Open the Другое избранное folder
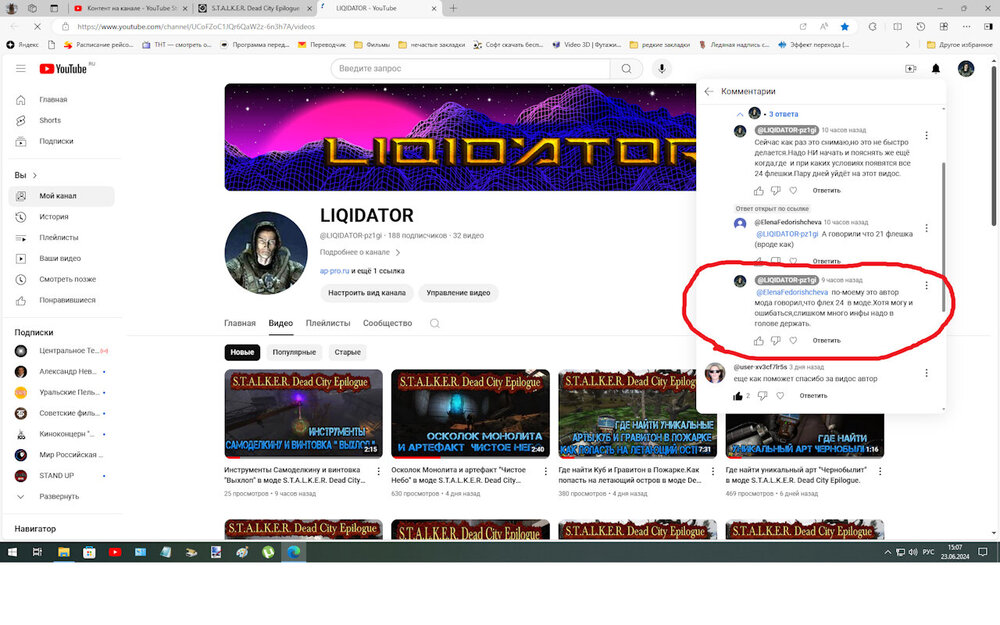 click(x=959, y=45)
